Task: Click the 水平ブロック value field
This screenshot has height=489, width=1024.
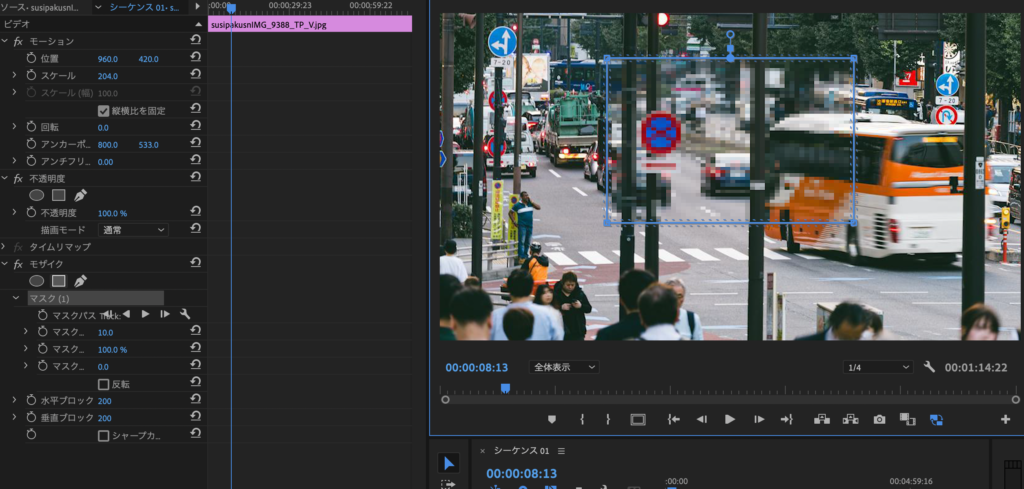Action: [104, 401]
